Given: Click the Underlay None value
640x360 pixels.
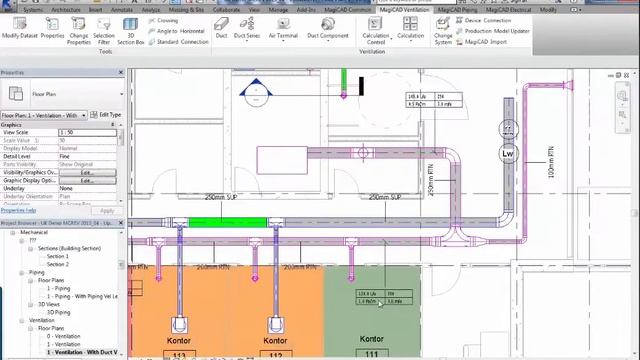Looking at the screenshot, I should click(x=87, y=189).
